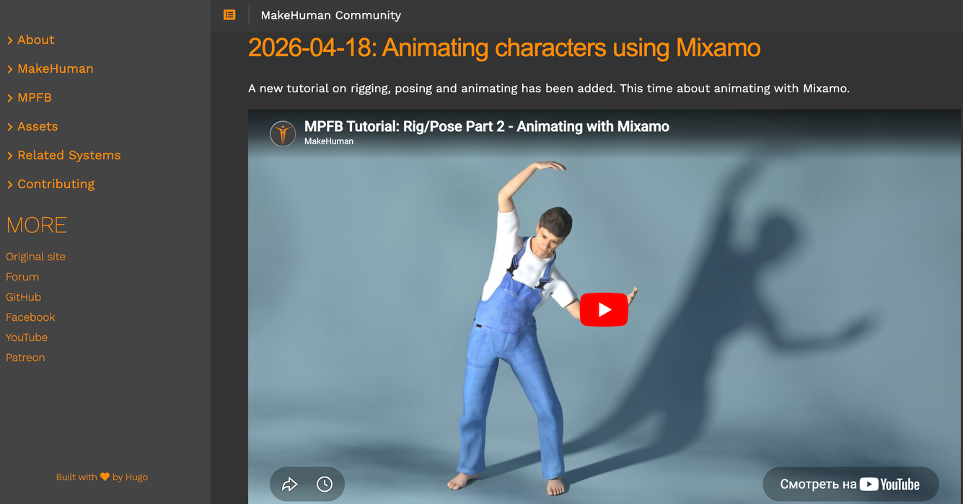964x504 pixels.
Task: Play the YouTube video
Action: coord(604,309)
